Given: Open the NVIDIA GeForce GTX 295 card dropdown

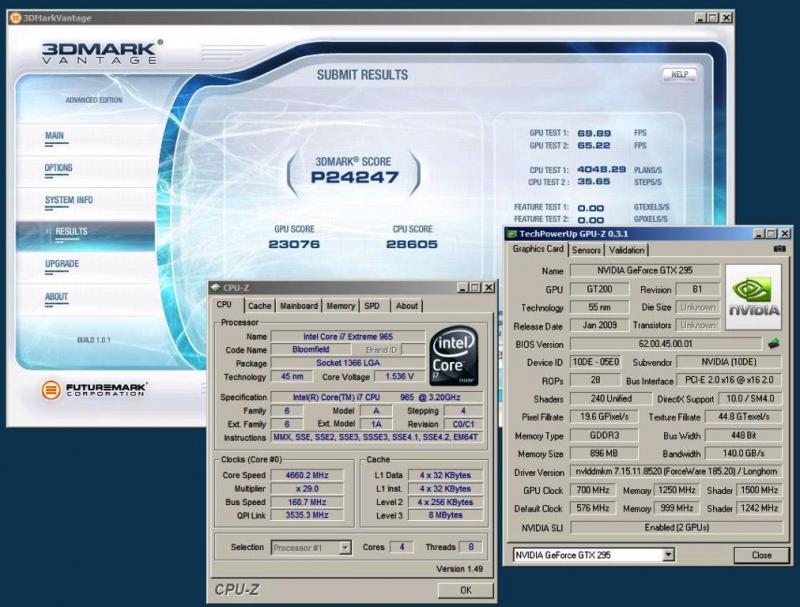Looking at the screenshot, I should click(x=594, y=555).
